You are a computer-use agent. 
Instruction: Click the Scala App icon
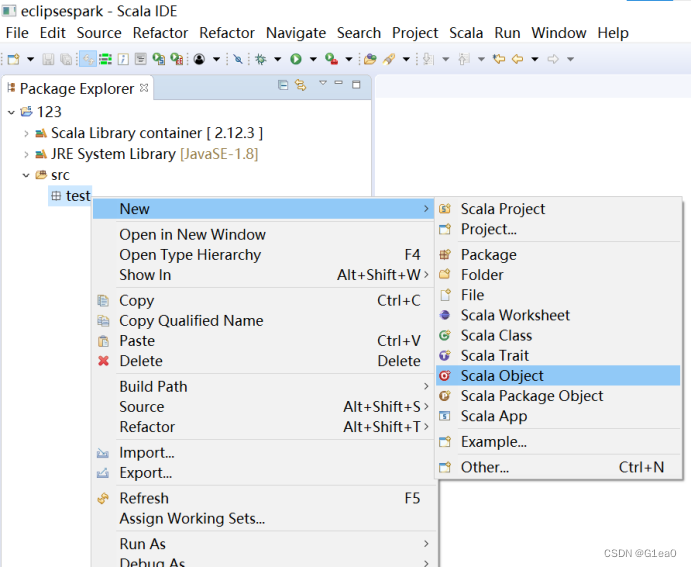(445, 416)
